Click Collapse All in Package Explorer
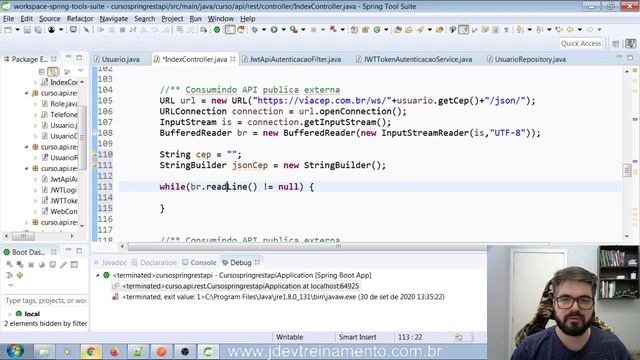The height and width of the screenshot is (360, 640). (x=42, y=71)
